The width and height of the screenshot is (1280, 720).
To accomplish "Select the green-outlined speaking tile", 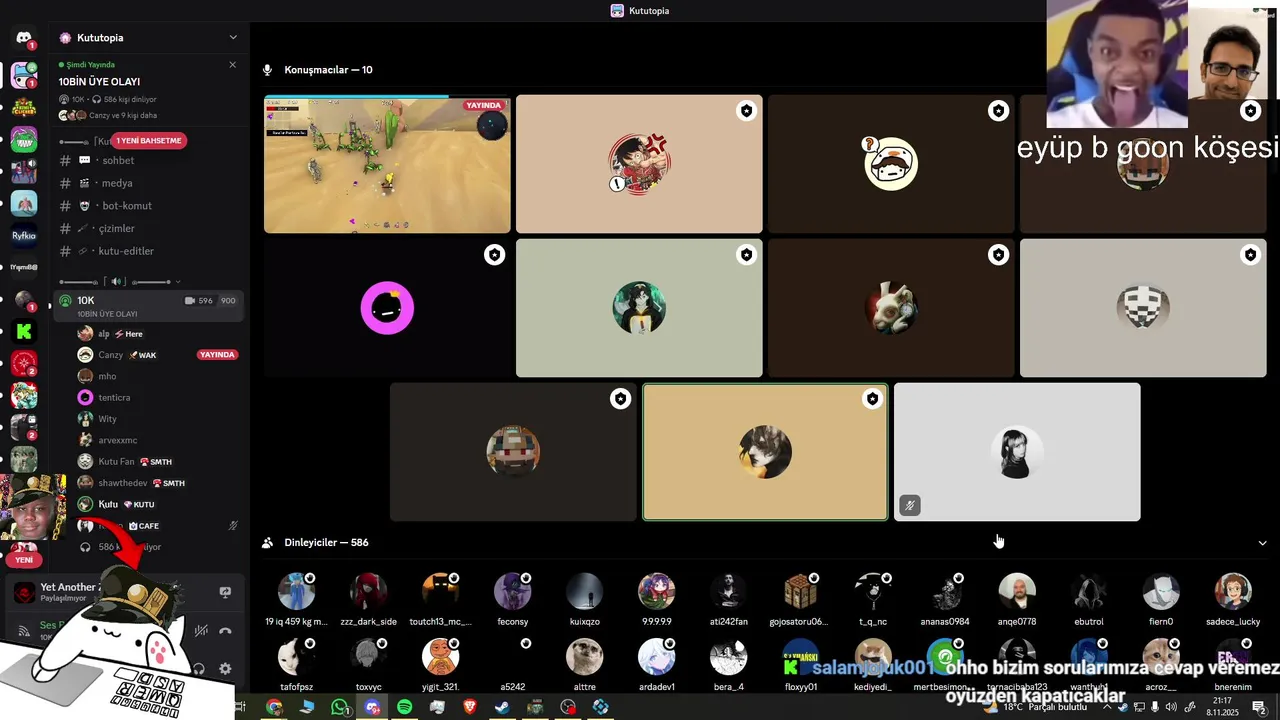I will point(765,452).
